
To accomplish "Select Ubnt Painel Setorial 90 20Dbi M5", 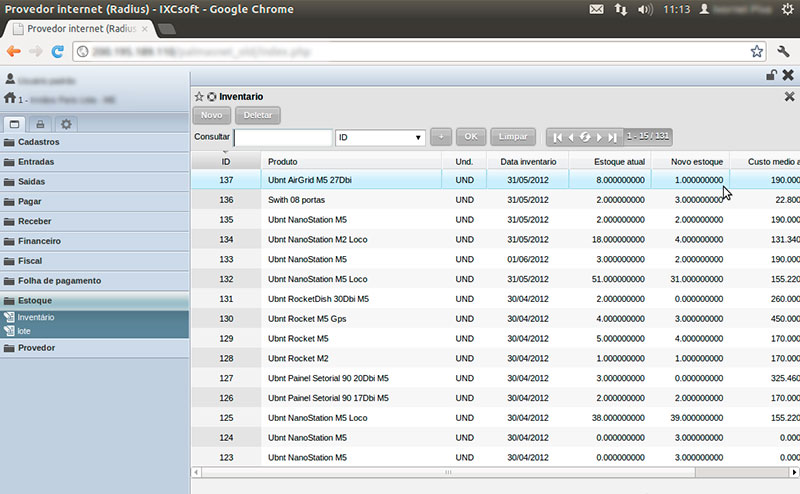I will pos(496,378).
